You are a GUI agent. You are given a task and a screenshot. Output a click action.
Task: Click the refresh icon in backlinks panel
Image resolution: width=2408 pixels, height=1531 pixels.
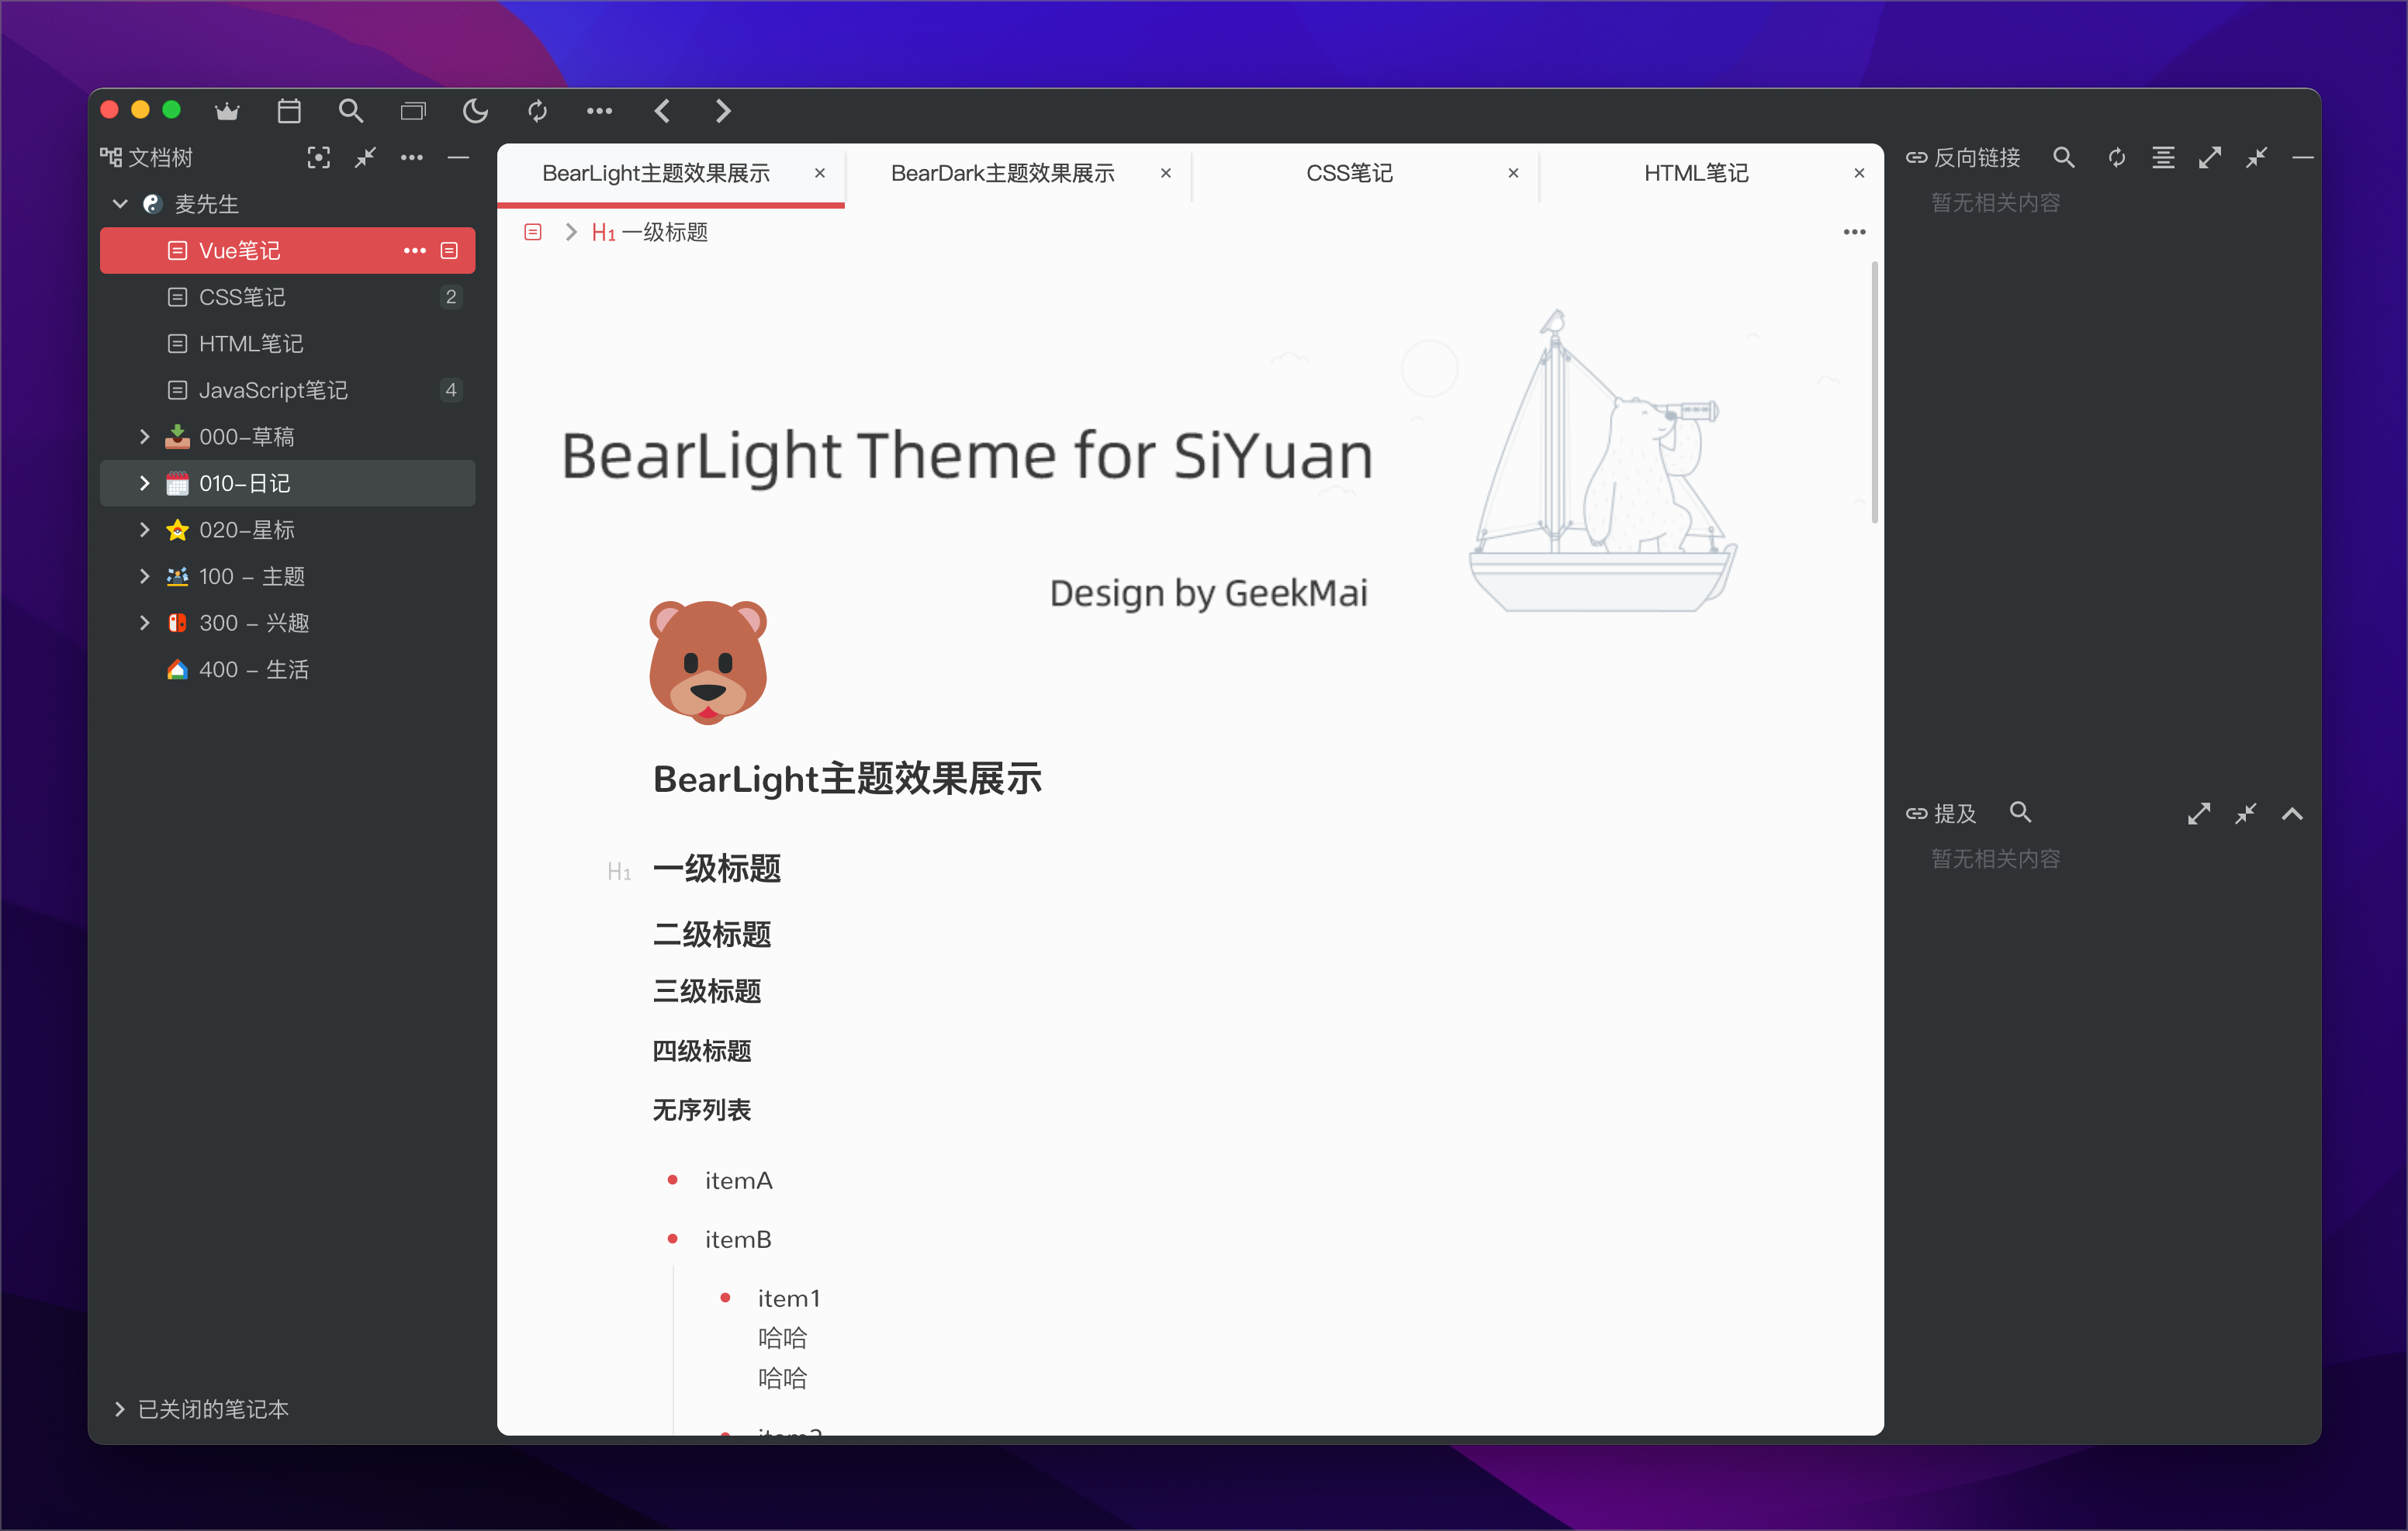(2116, 157)
